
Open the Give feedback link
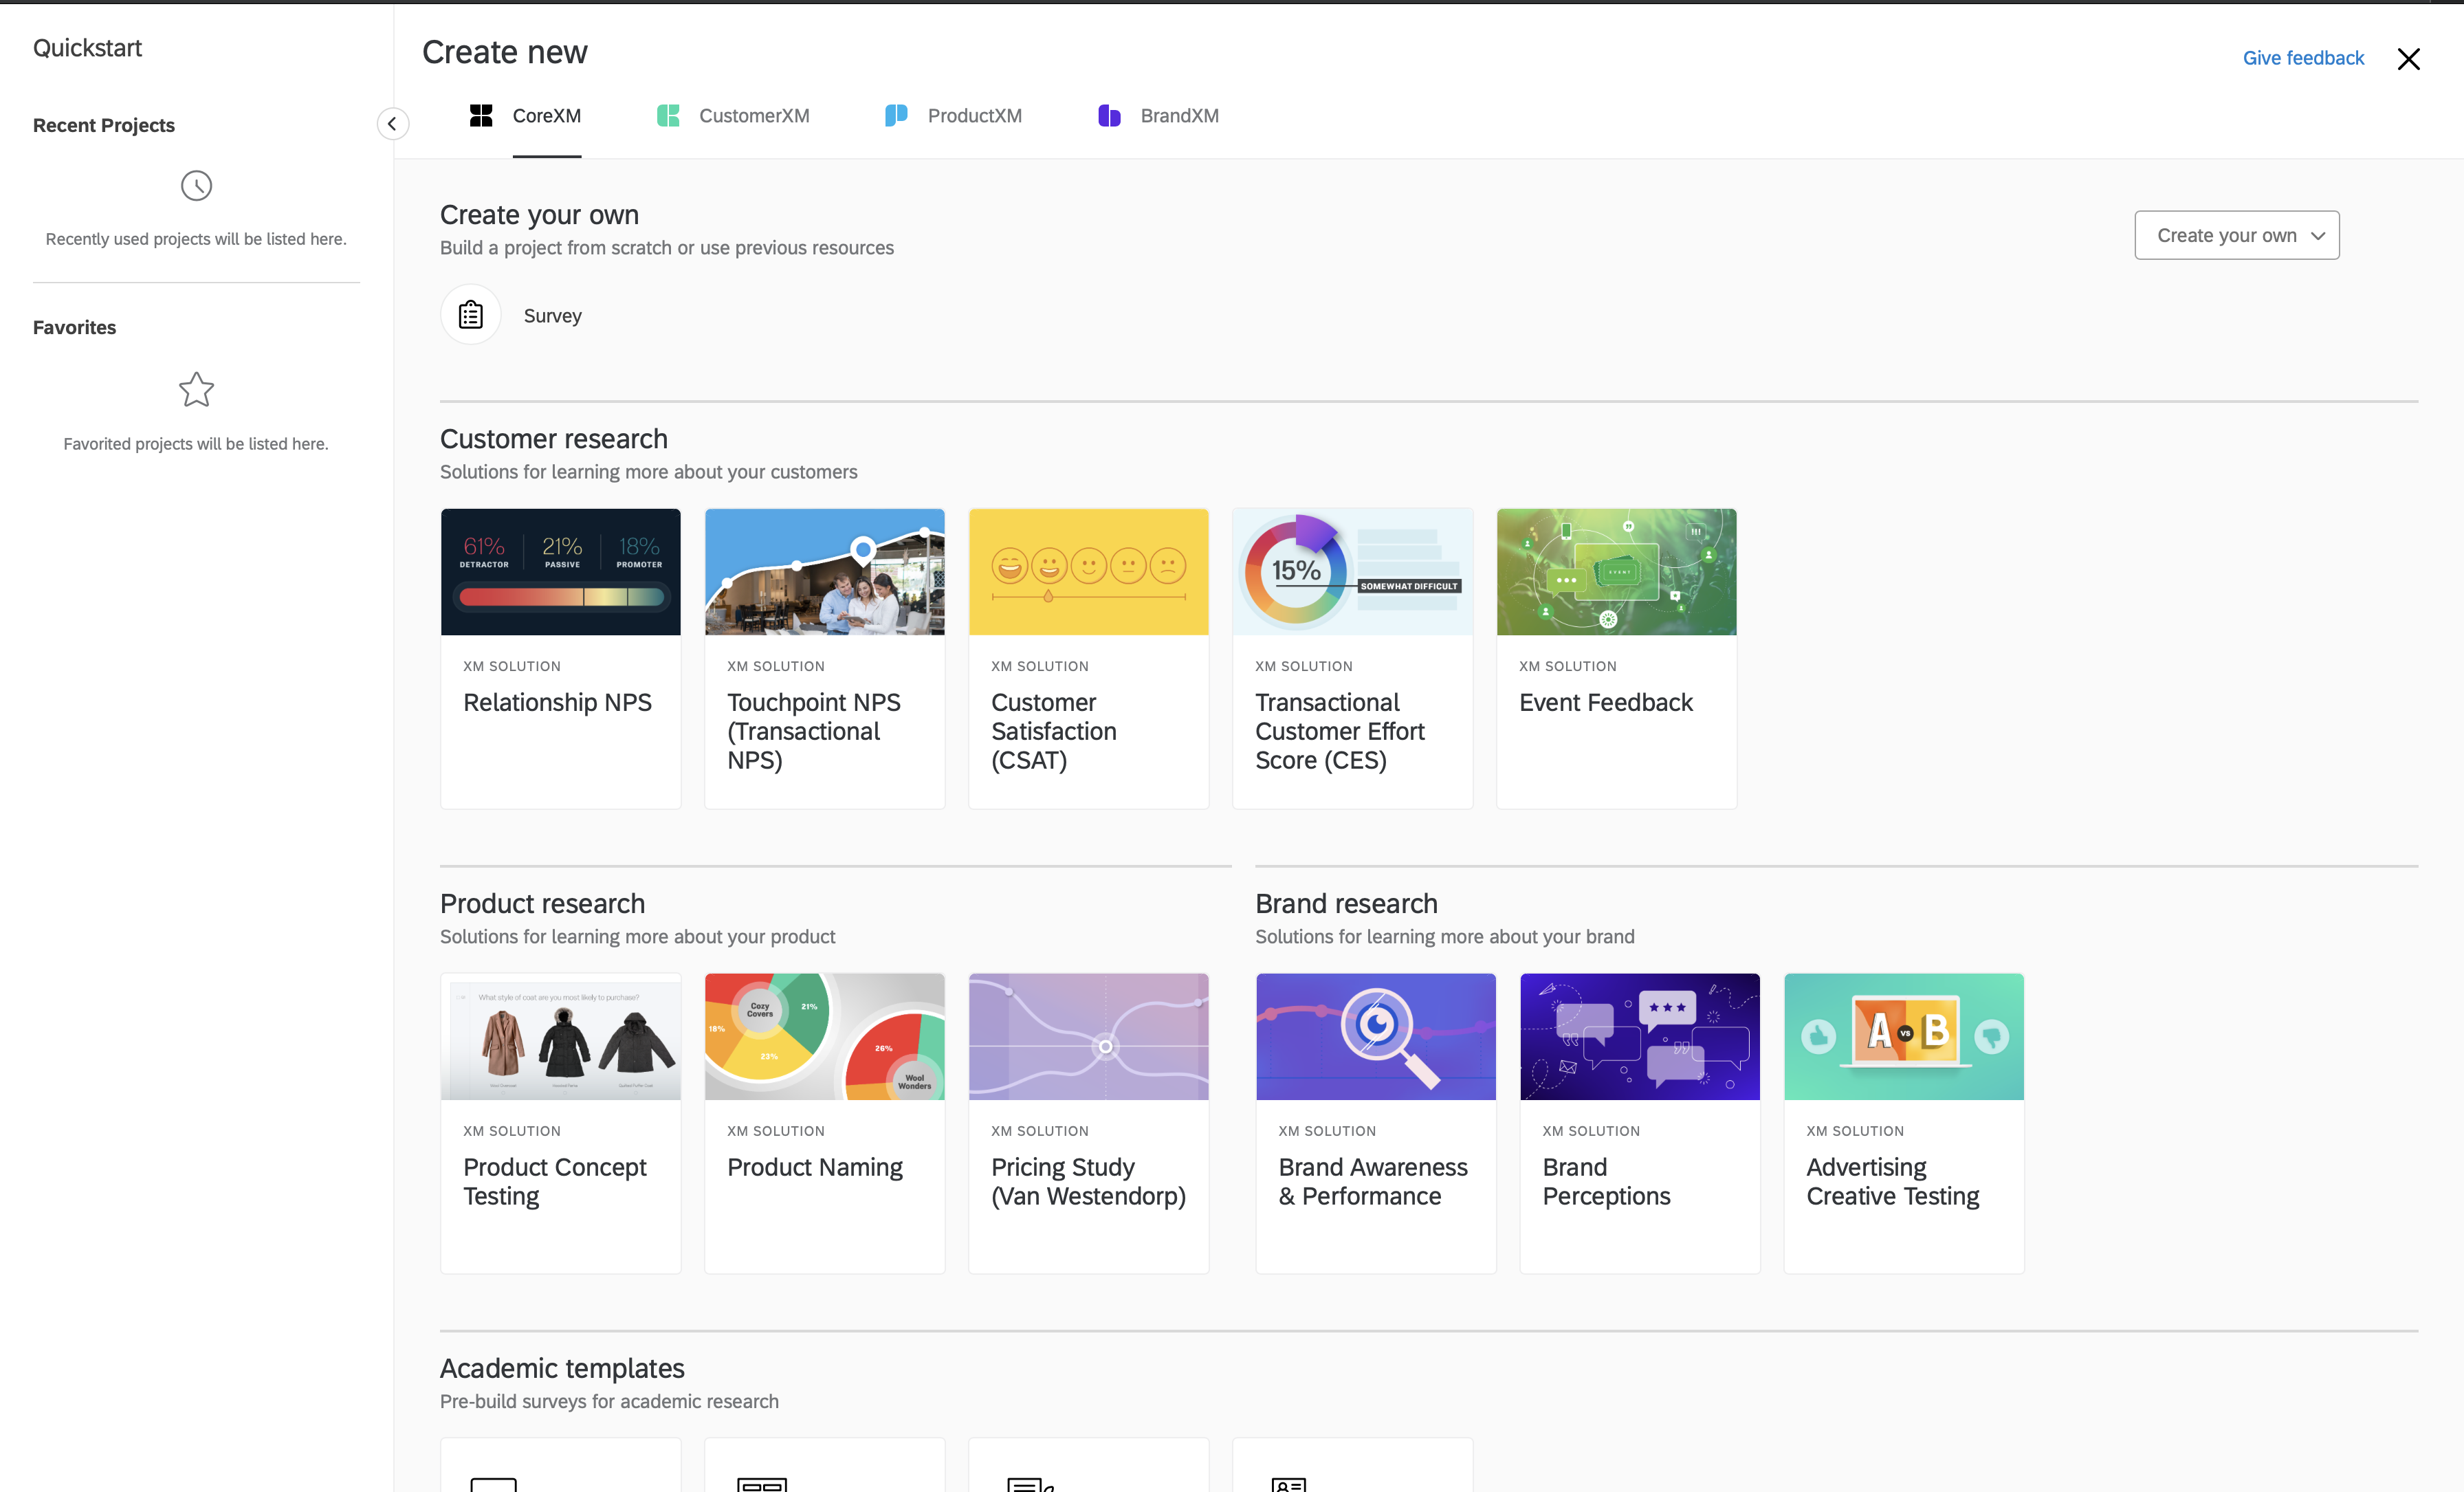[2302, 58]
